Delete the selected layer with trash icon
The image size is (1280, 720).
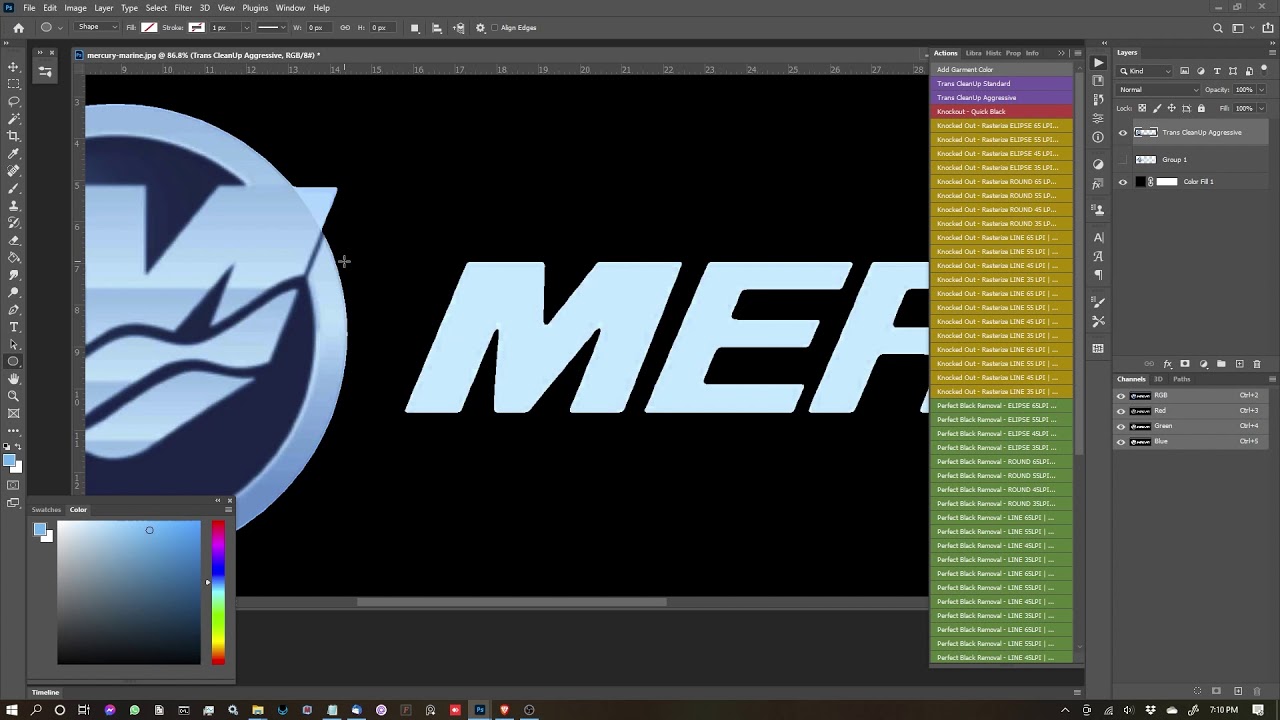[1257, 364]
